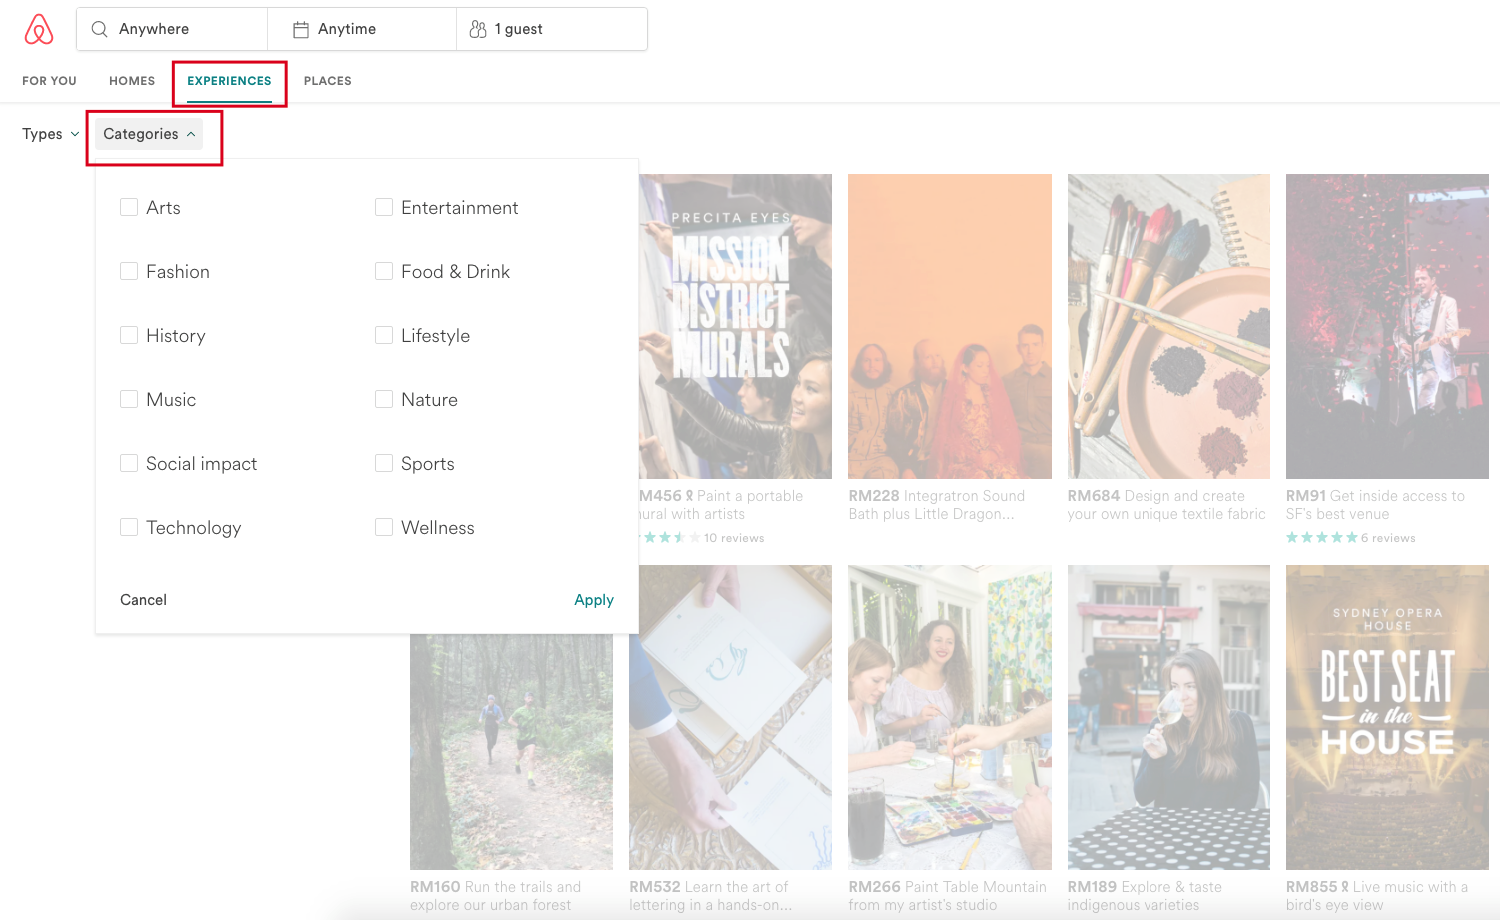Click Cancel in the Categories panel
1500x920 pixels.
click(x=143, y=600)
